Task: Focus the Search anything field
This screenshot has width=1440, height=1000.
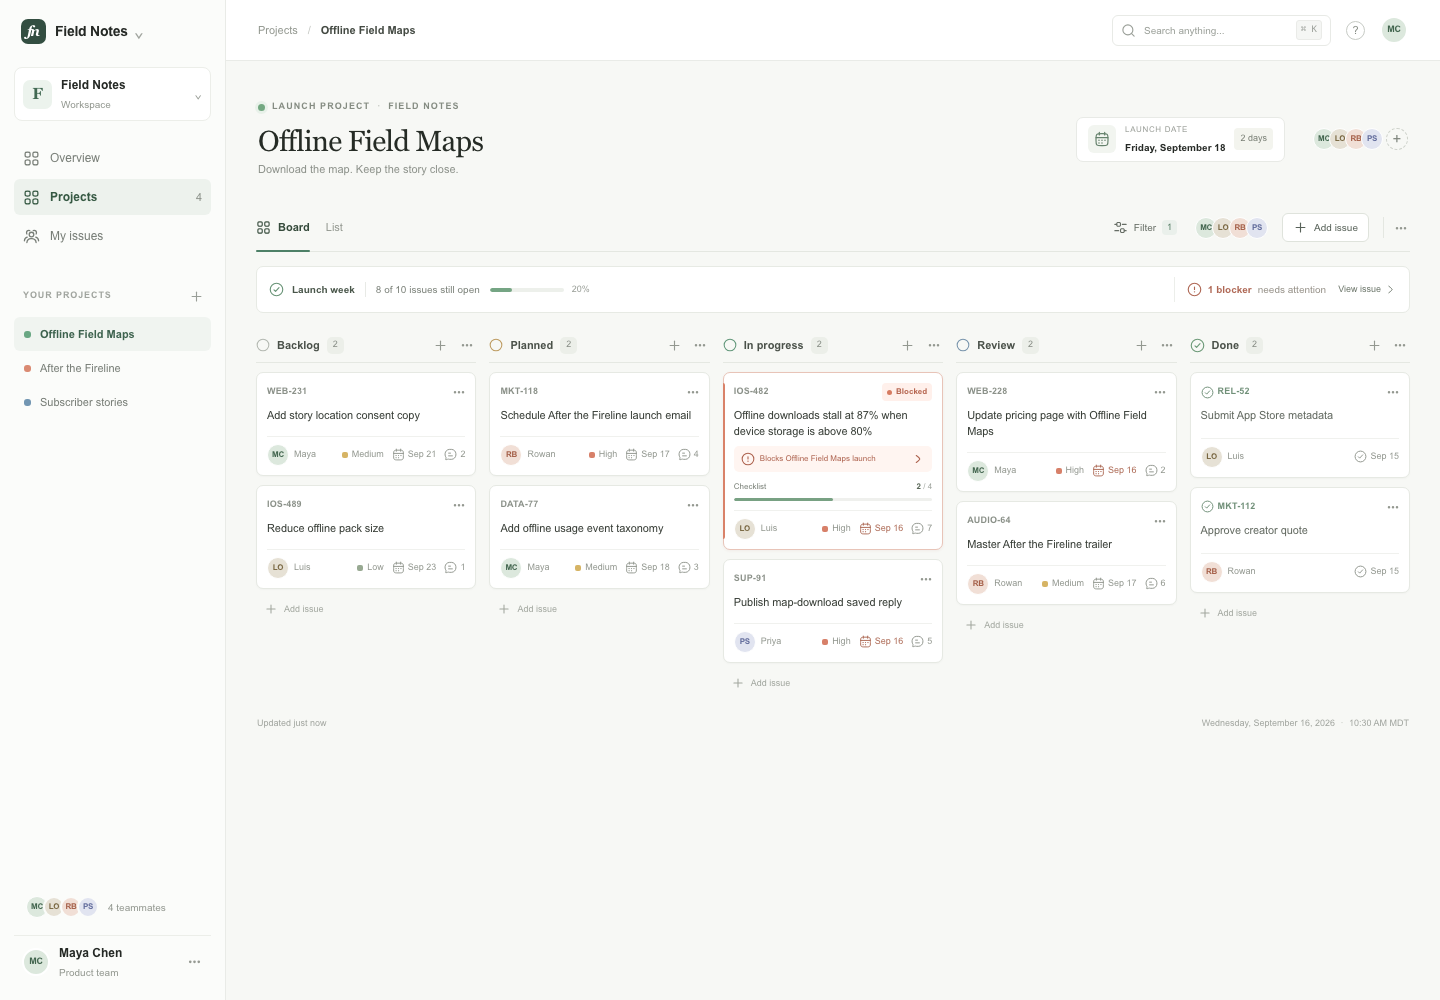Action: click(x=1221, y=31)
